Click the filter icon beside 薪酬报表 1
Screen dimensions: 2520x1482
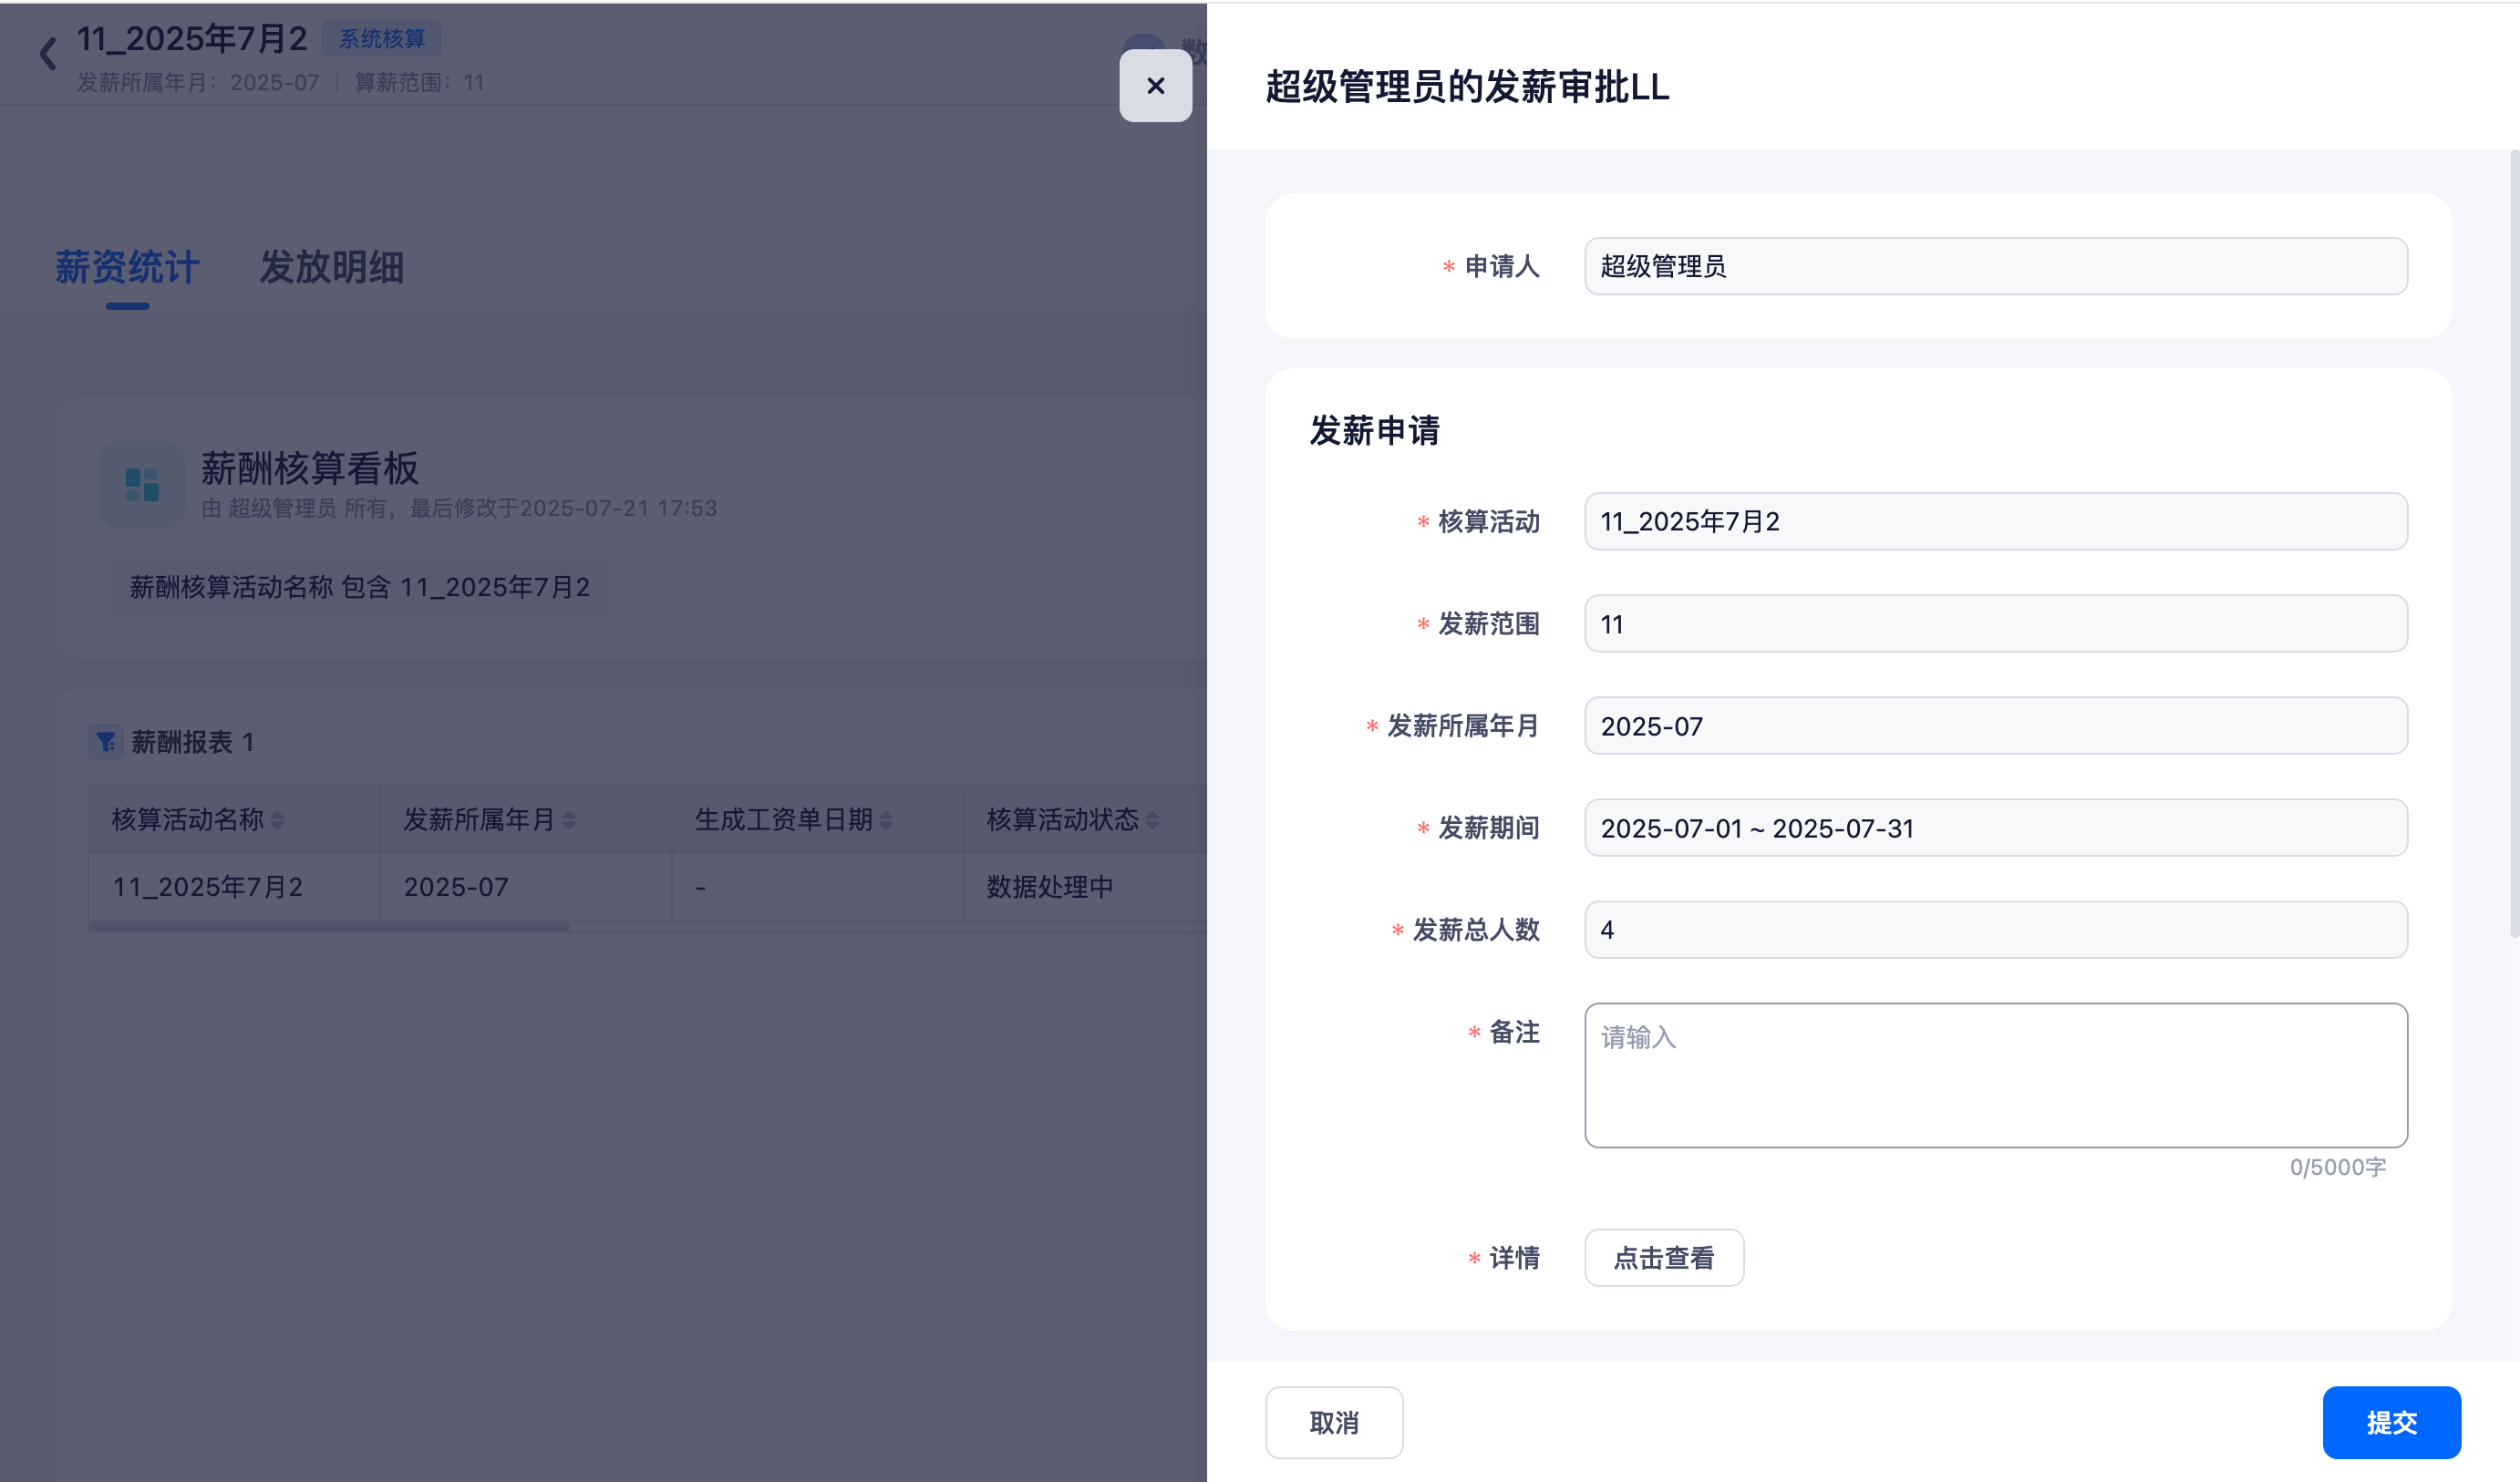[105, 742]
